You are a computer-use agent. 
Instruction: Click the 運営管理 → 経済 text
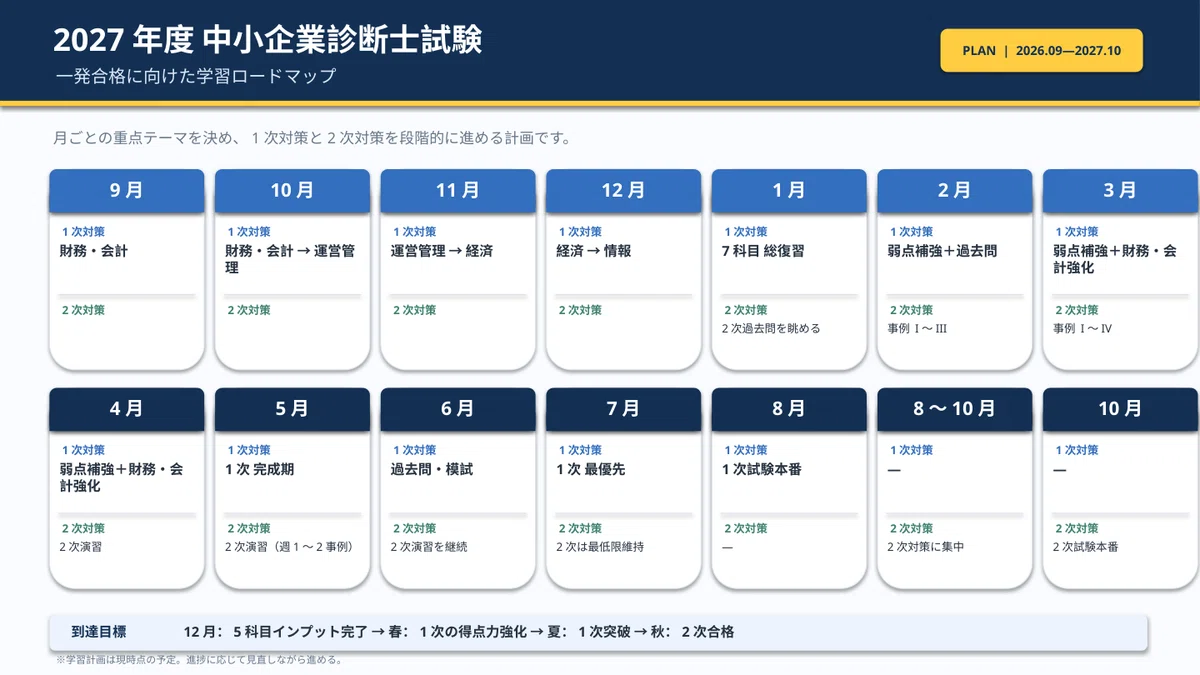coord(442,251)
